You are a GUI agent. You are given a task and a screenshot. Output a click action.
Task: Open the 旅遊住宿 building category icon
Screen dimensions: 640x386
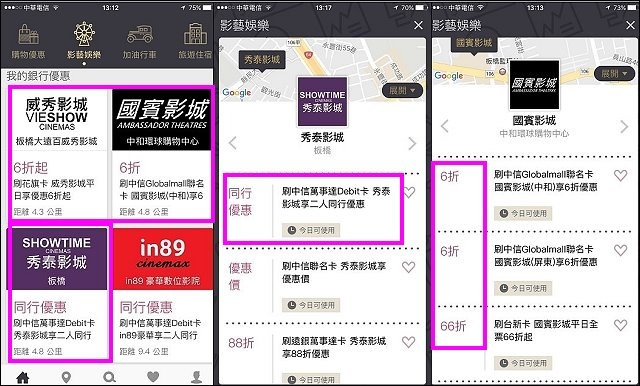coord(195,41)
